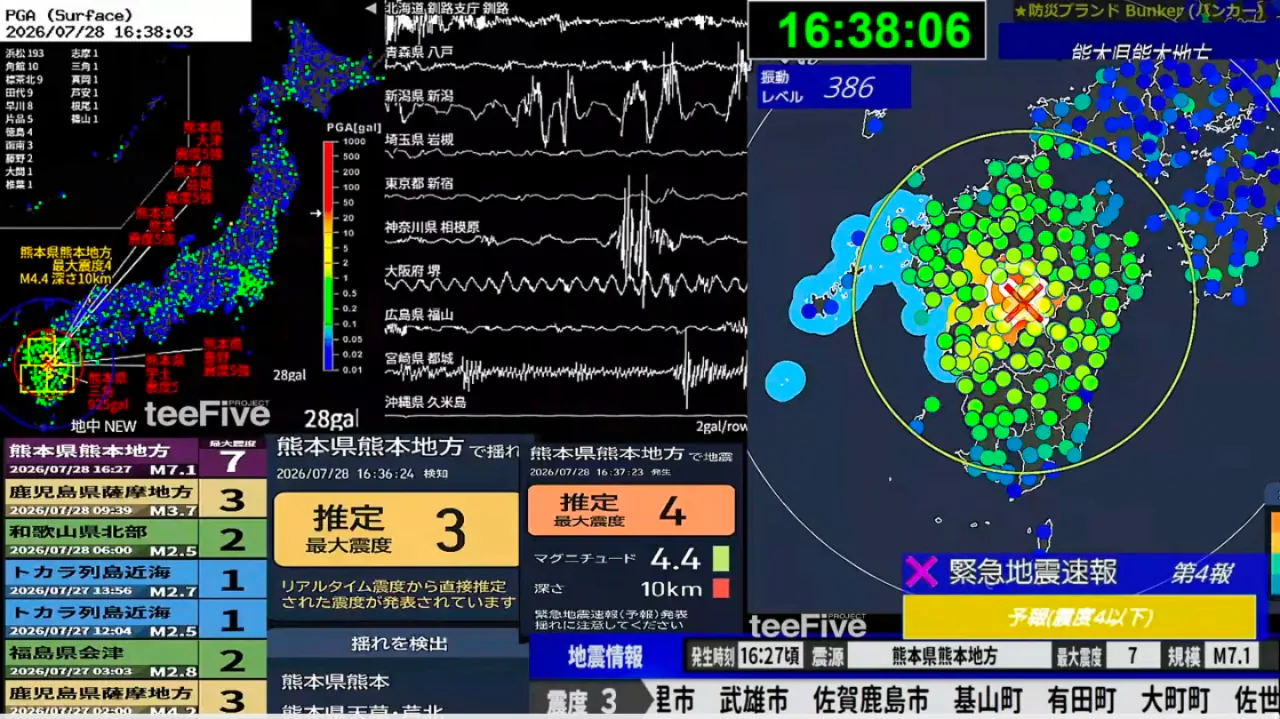The width and height of the screenshot is (1280, 719).
Task: Click the 振動レベル 386 indicator
Action: click(x=834, y=86)
